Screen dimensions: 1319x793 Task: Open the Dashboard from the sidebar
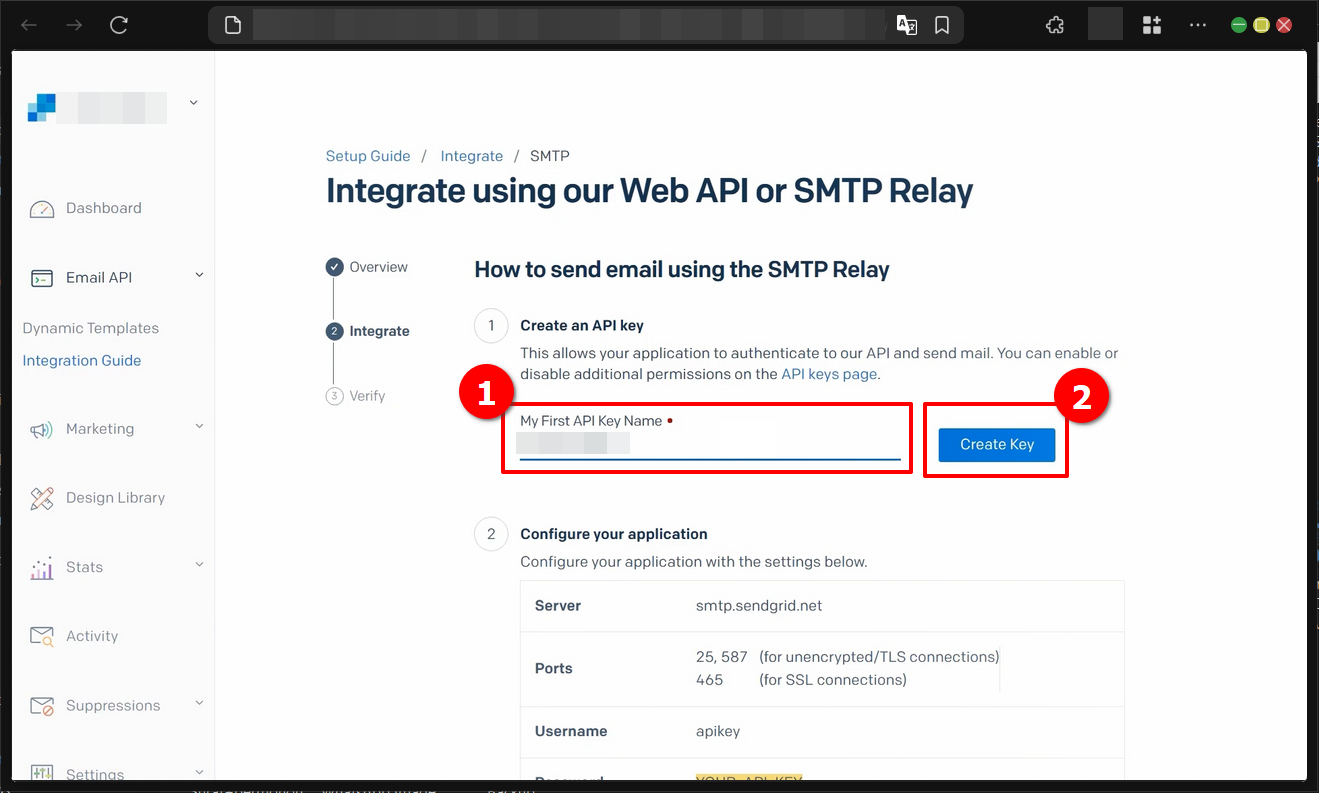[42, 208]
